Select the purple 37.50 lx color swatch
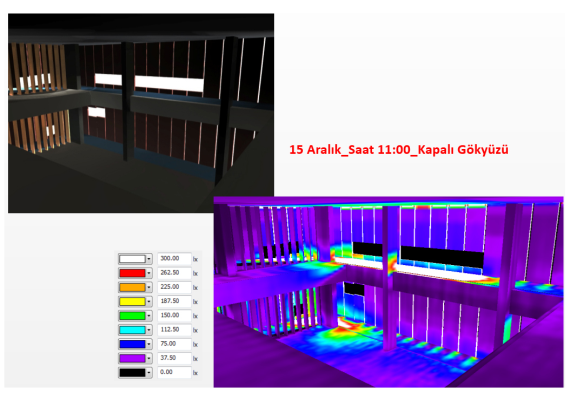 [132, 358]
